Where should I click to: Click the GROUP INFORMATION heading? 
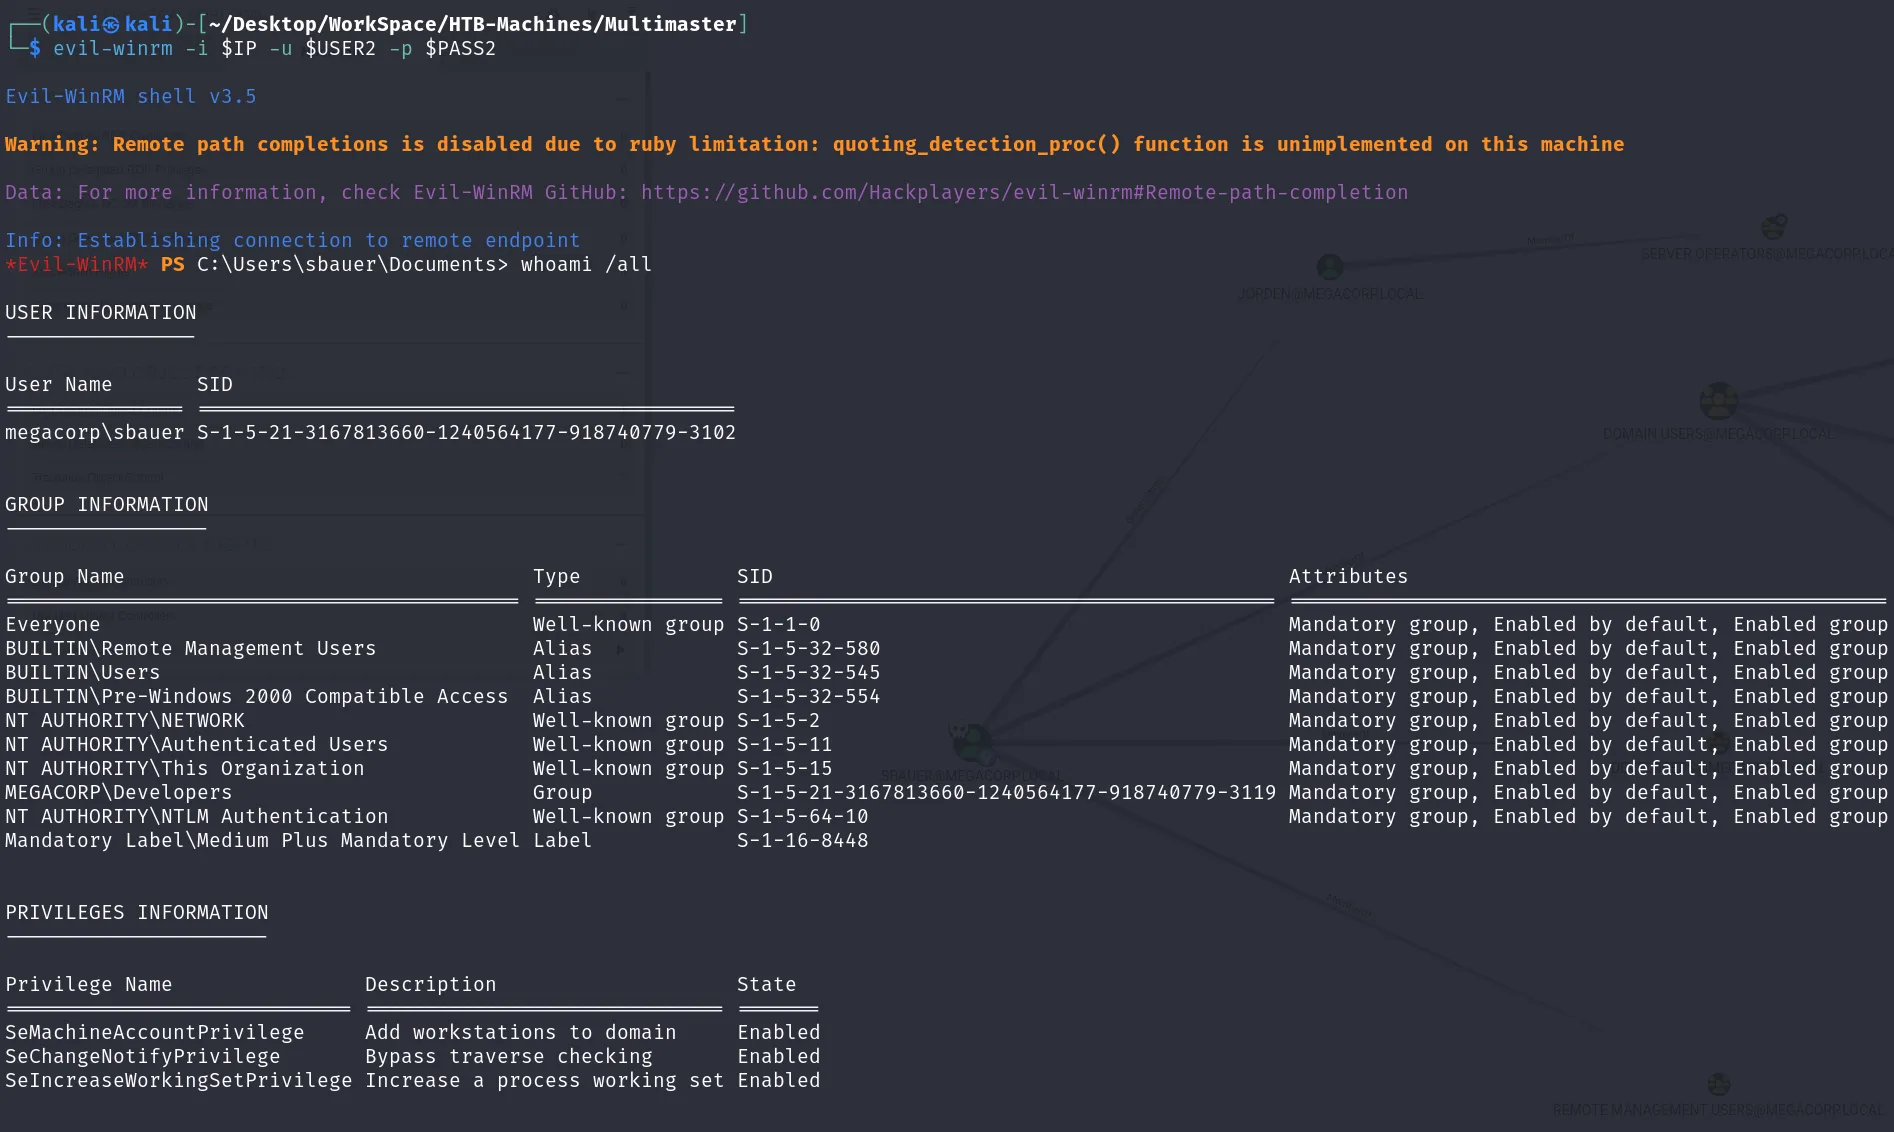click(107, 504)
